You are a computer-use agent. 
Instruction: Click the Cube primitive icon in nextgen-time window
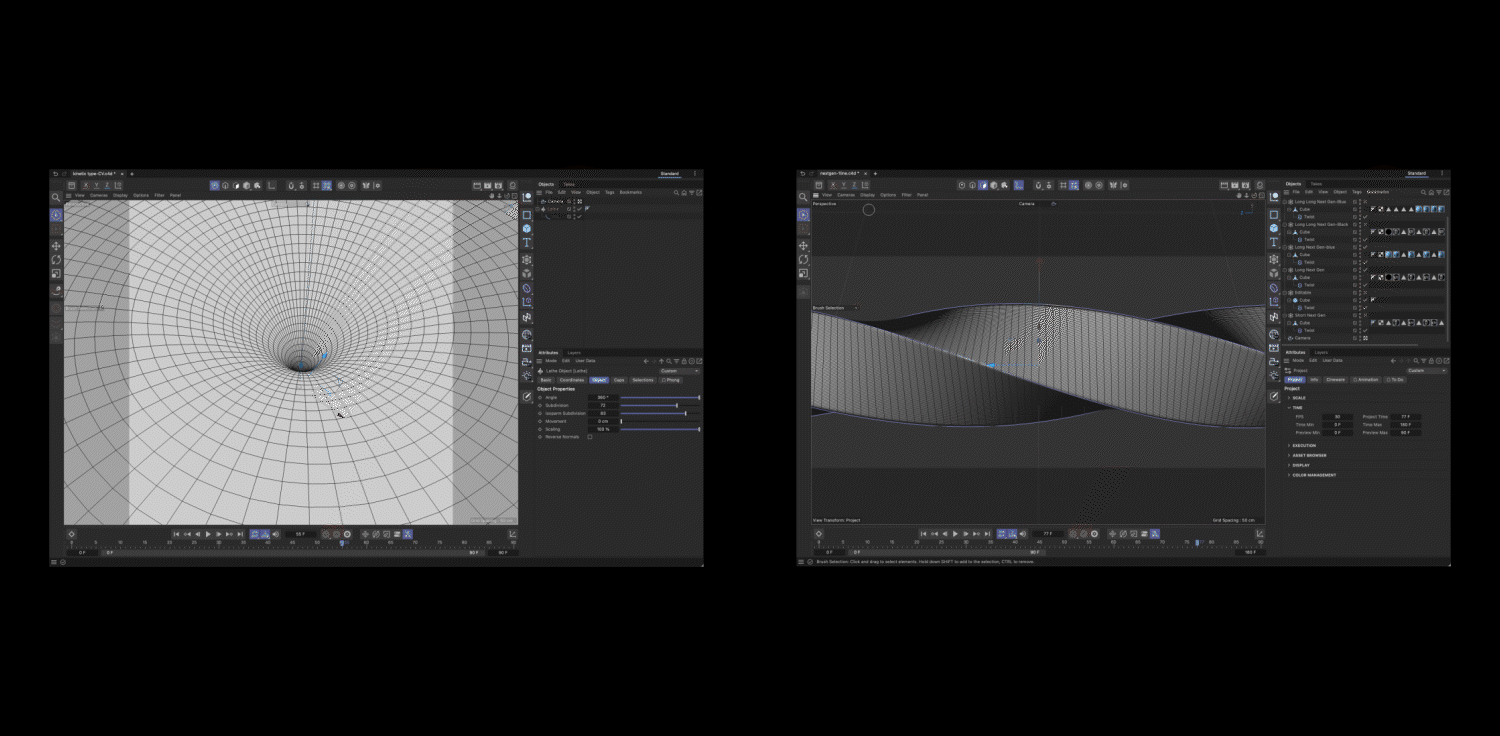1273,228
